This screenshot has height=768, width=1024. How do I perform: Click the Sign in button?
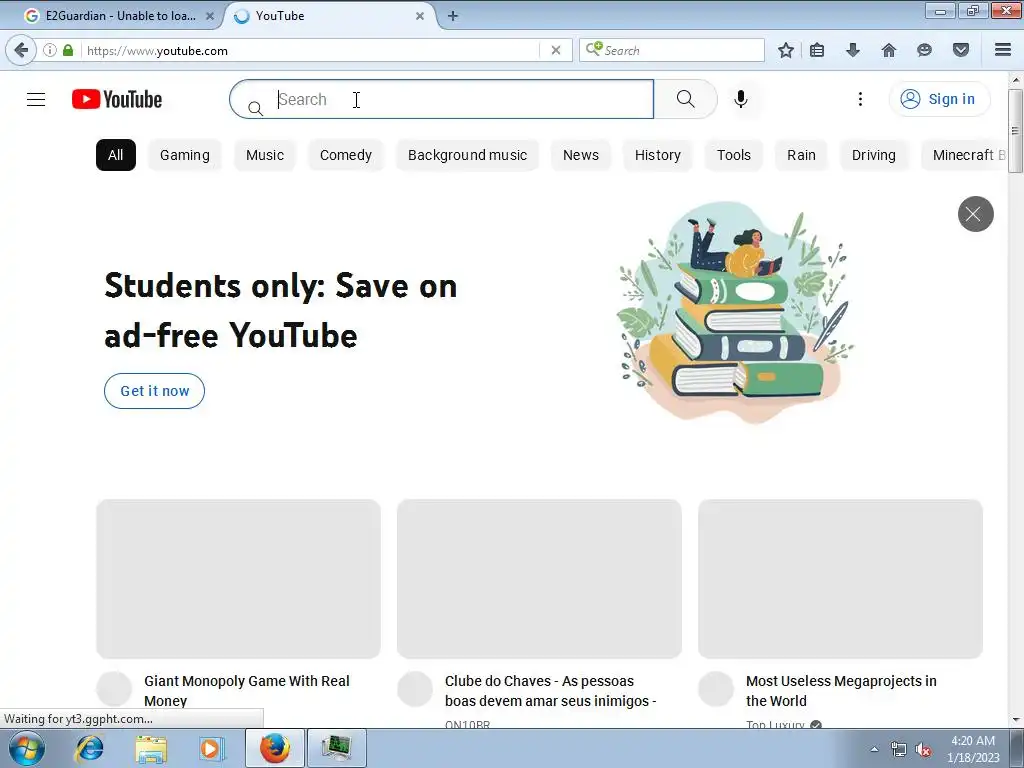point(939,99)
